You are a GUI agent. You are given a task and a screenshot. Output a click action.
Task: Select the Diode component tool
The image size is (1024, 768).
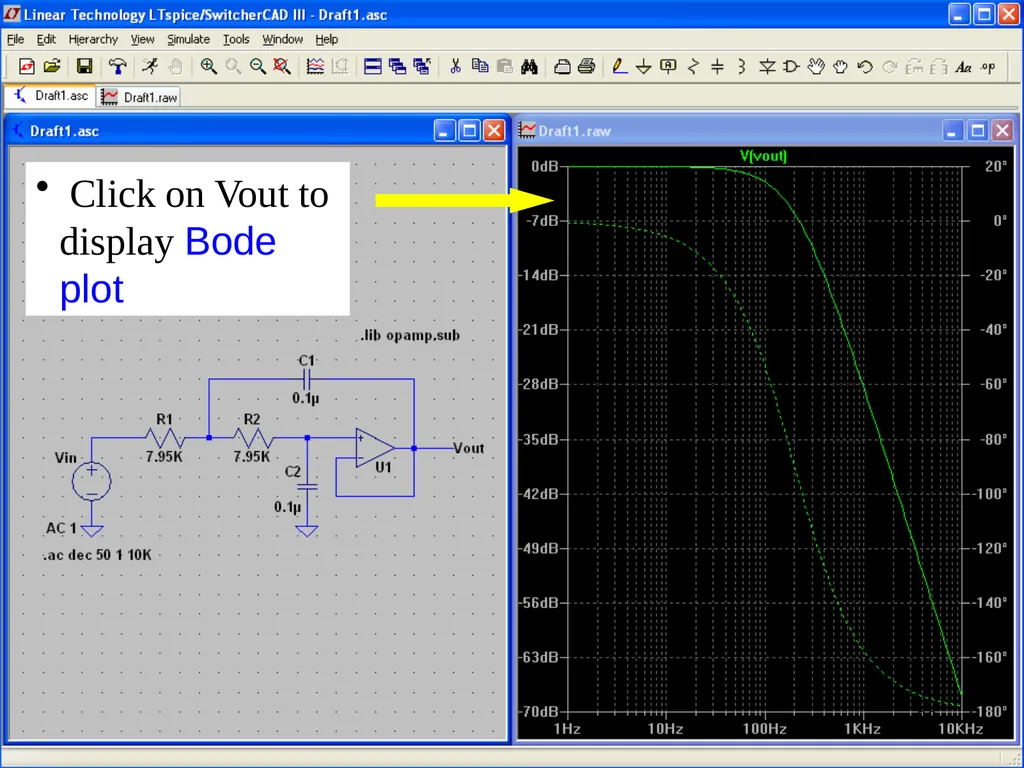[x=767, y=66]
